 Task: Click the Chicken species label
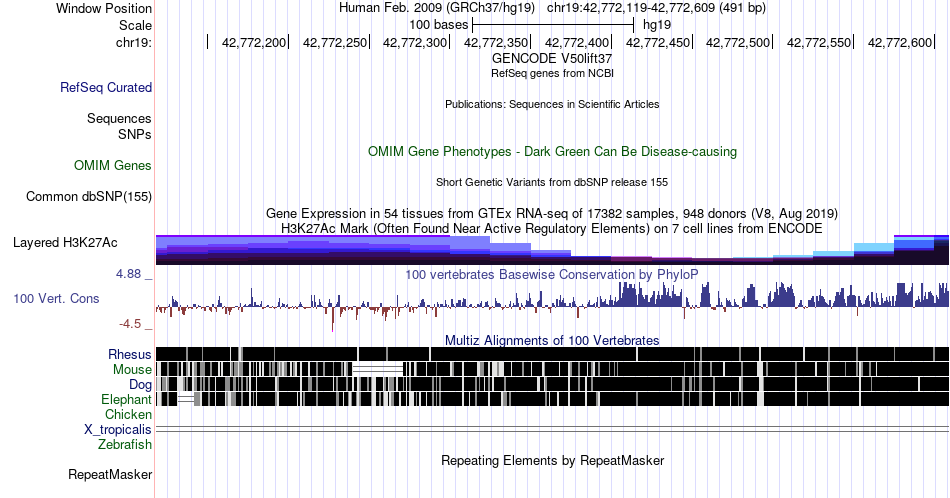click(x=128, y=414)
